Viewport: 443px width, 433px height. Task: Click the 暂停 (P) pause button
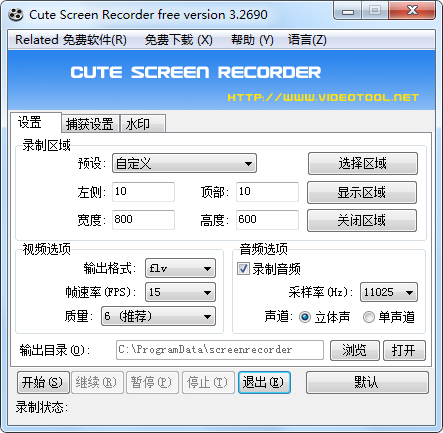(152, 382)
